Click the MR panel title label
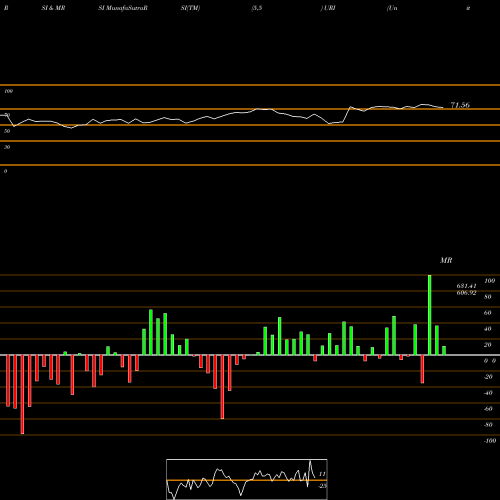 coord(446,260)
